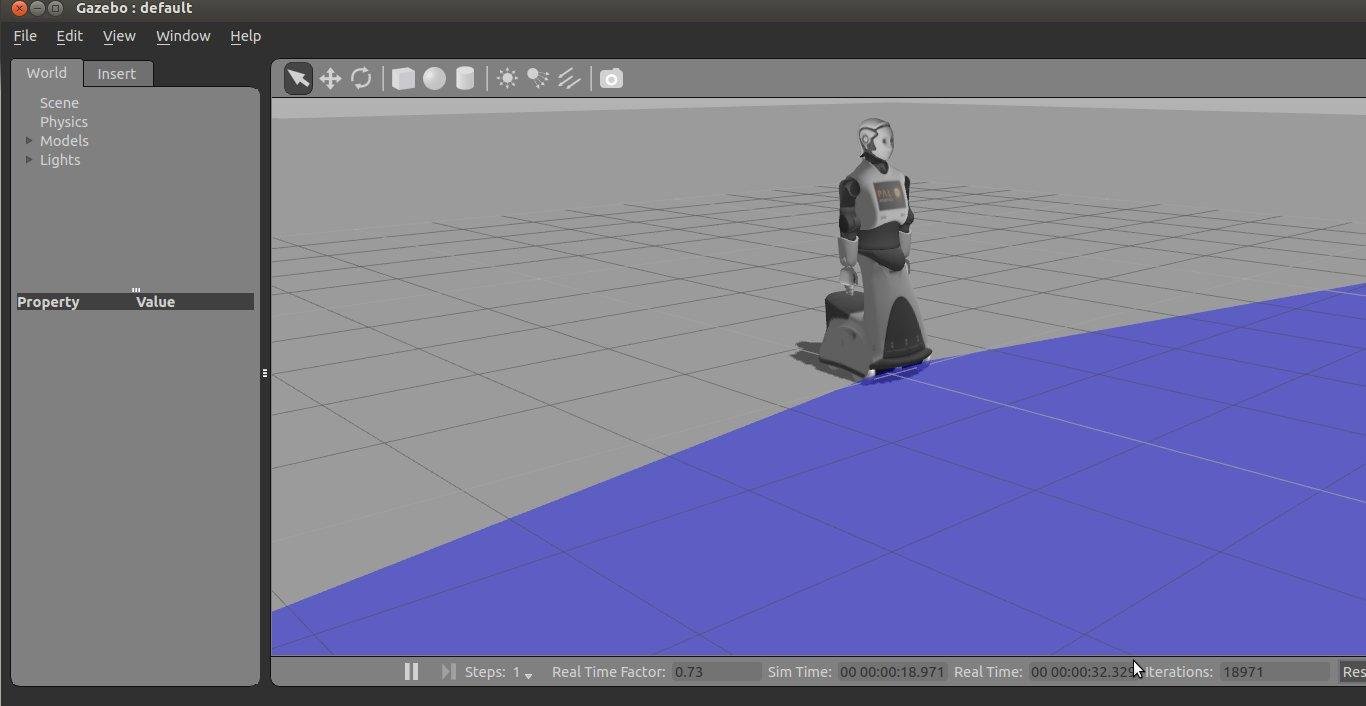The width and height of the screenshot is (1366, 706).
Task: Click the side panel splitter handle
Action: [x=265, y=373]
